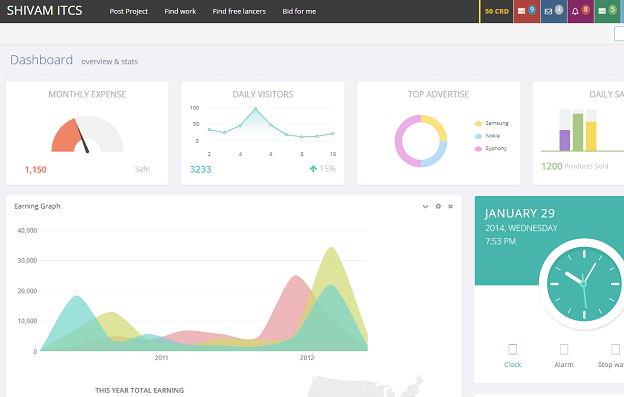This screenshot has height=397, width=624.
Task: Close the Earning Graph panel
Action: click(x=450, y=206)
